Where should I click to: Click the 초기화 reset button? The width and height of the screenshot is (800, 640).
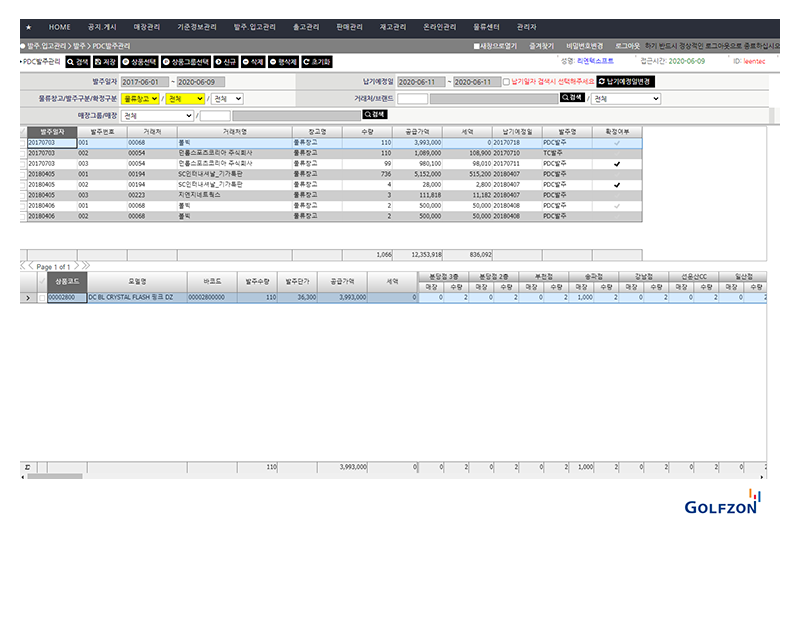click(317, 61)
